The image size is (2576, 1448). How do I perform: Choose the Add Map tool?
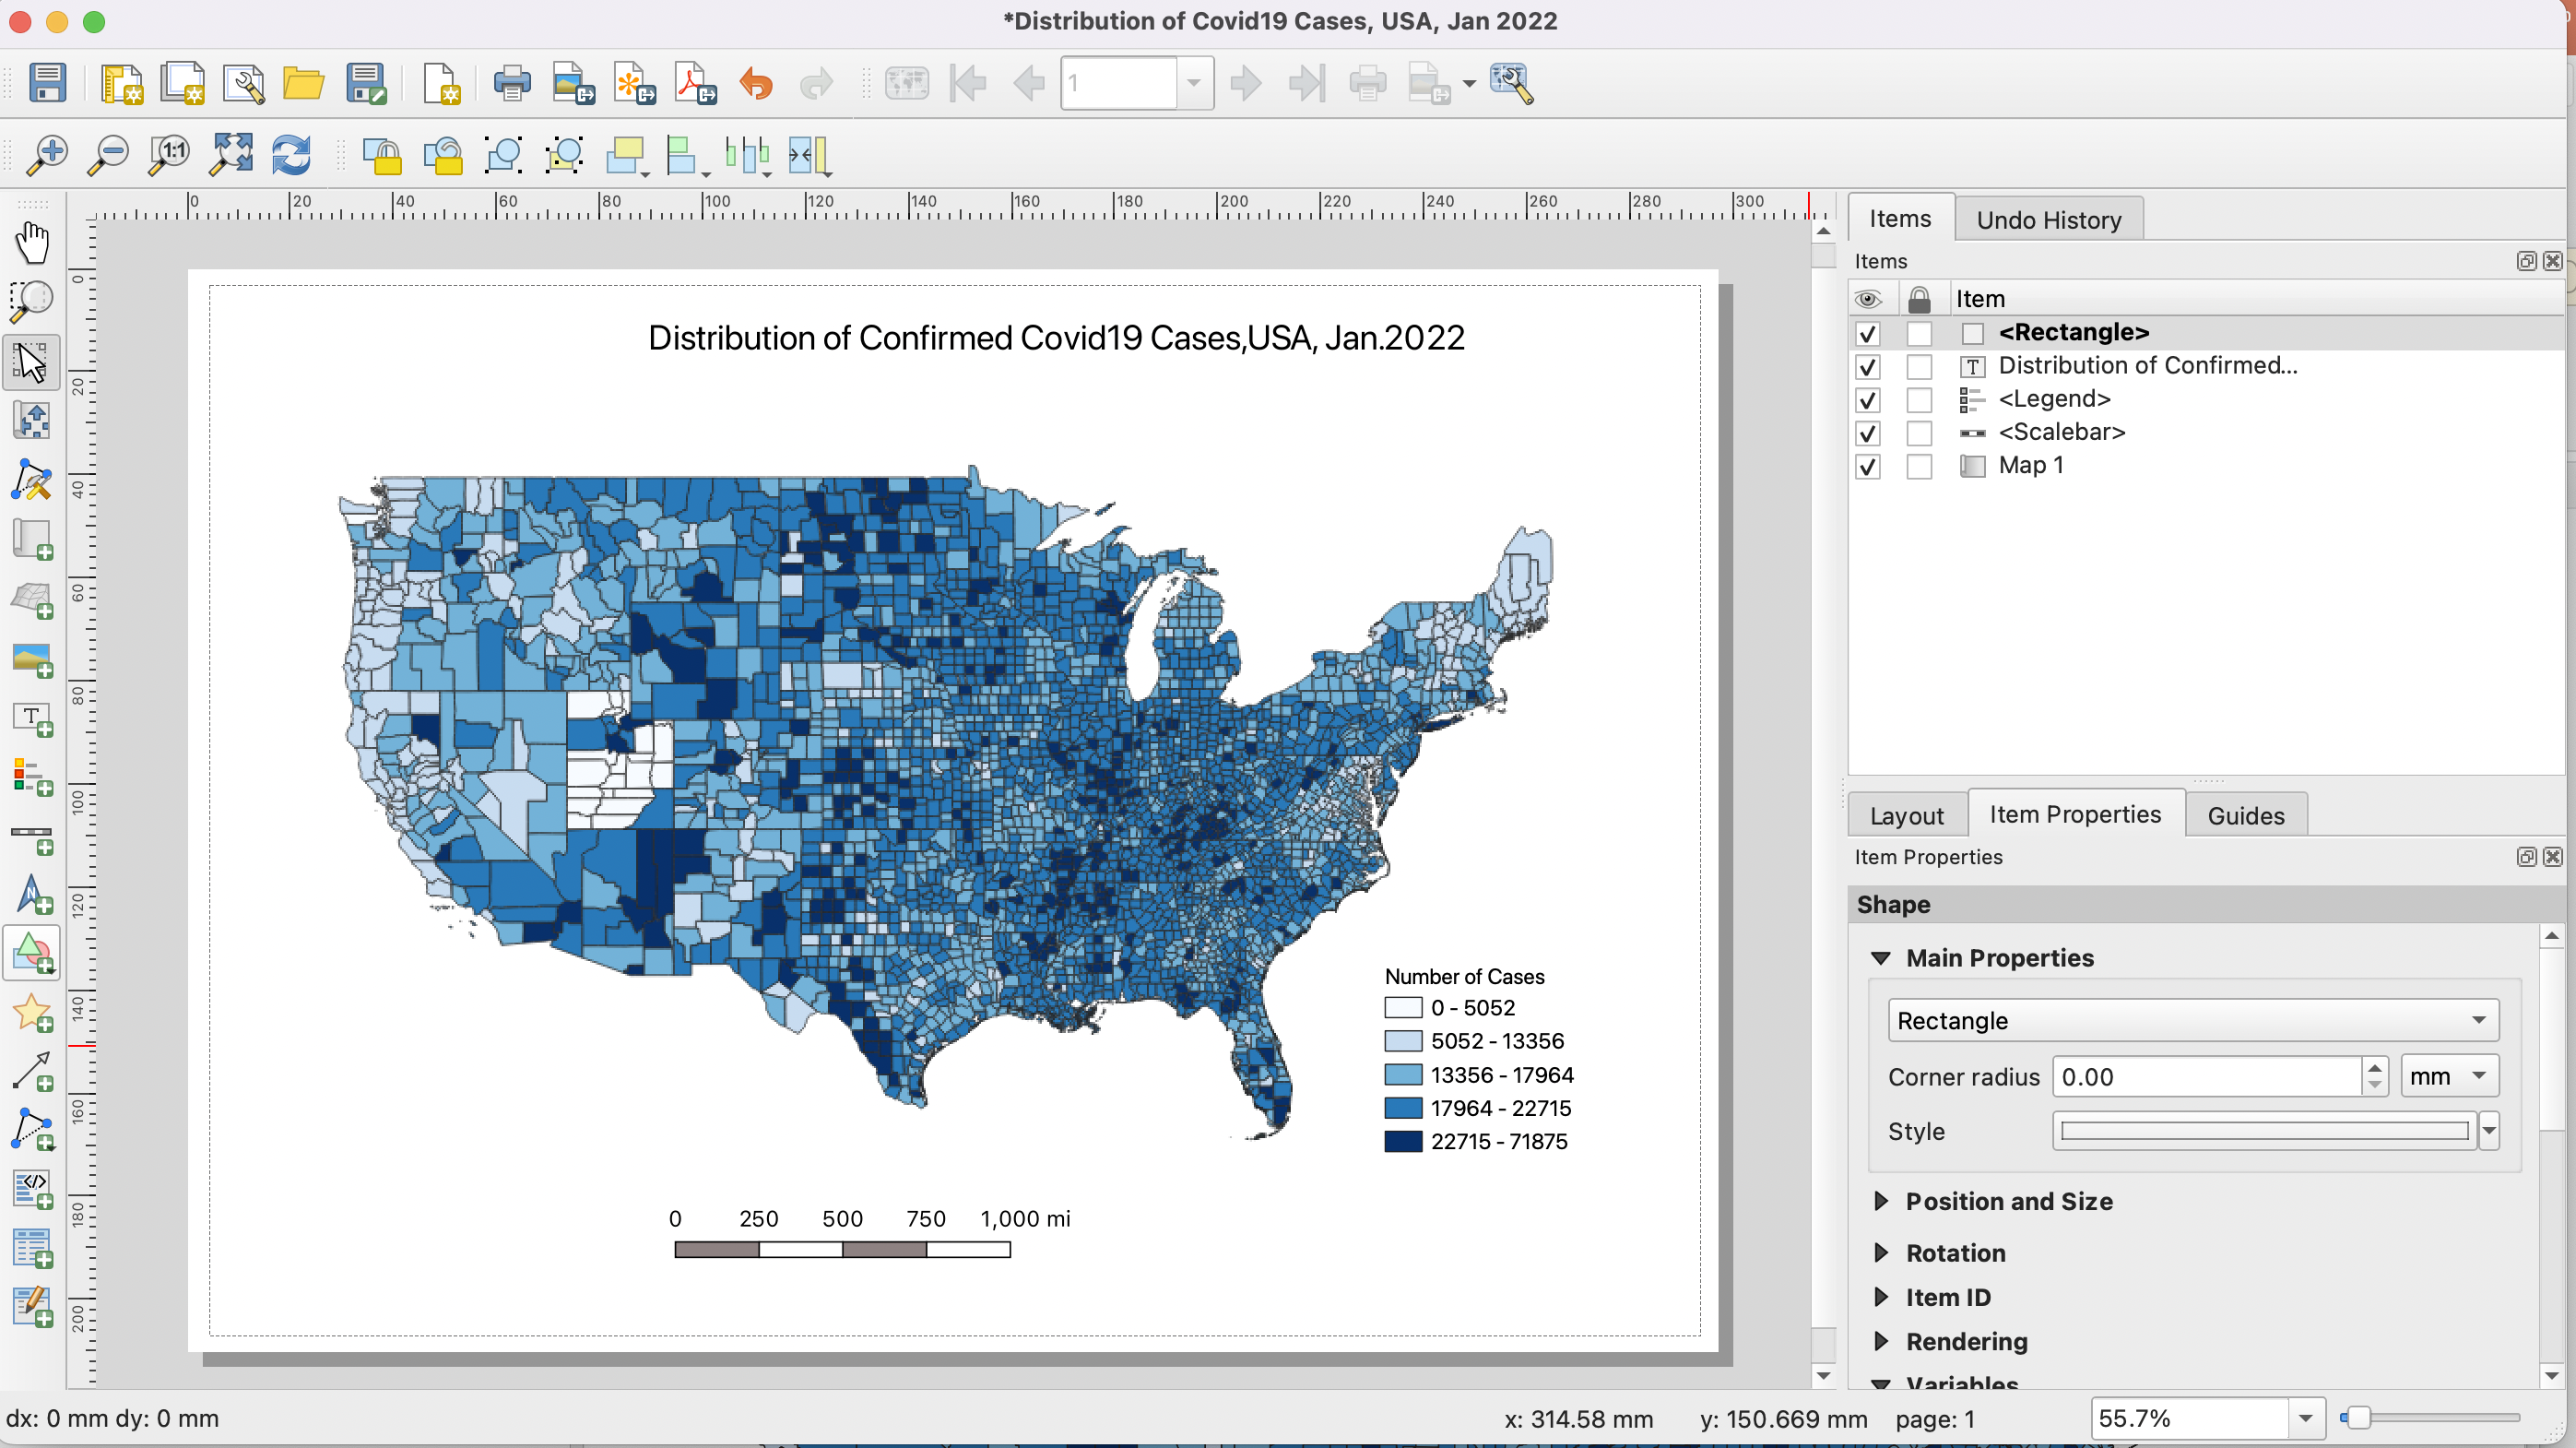click(32, 539)
